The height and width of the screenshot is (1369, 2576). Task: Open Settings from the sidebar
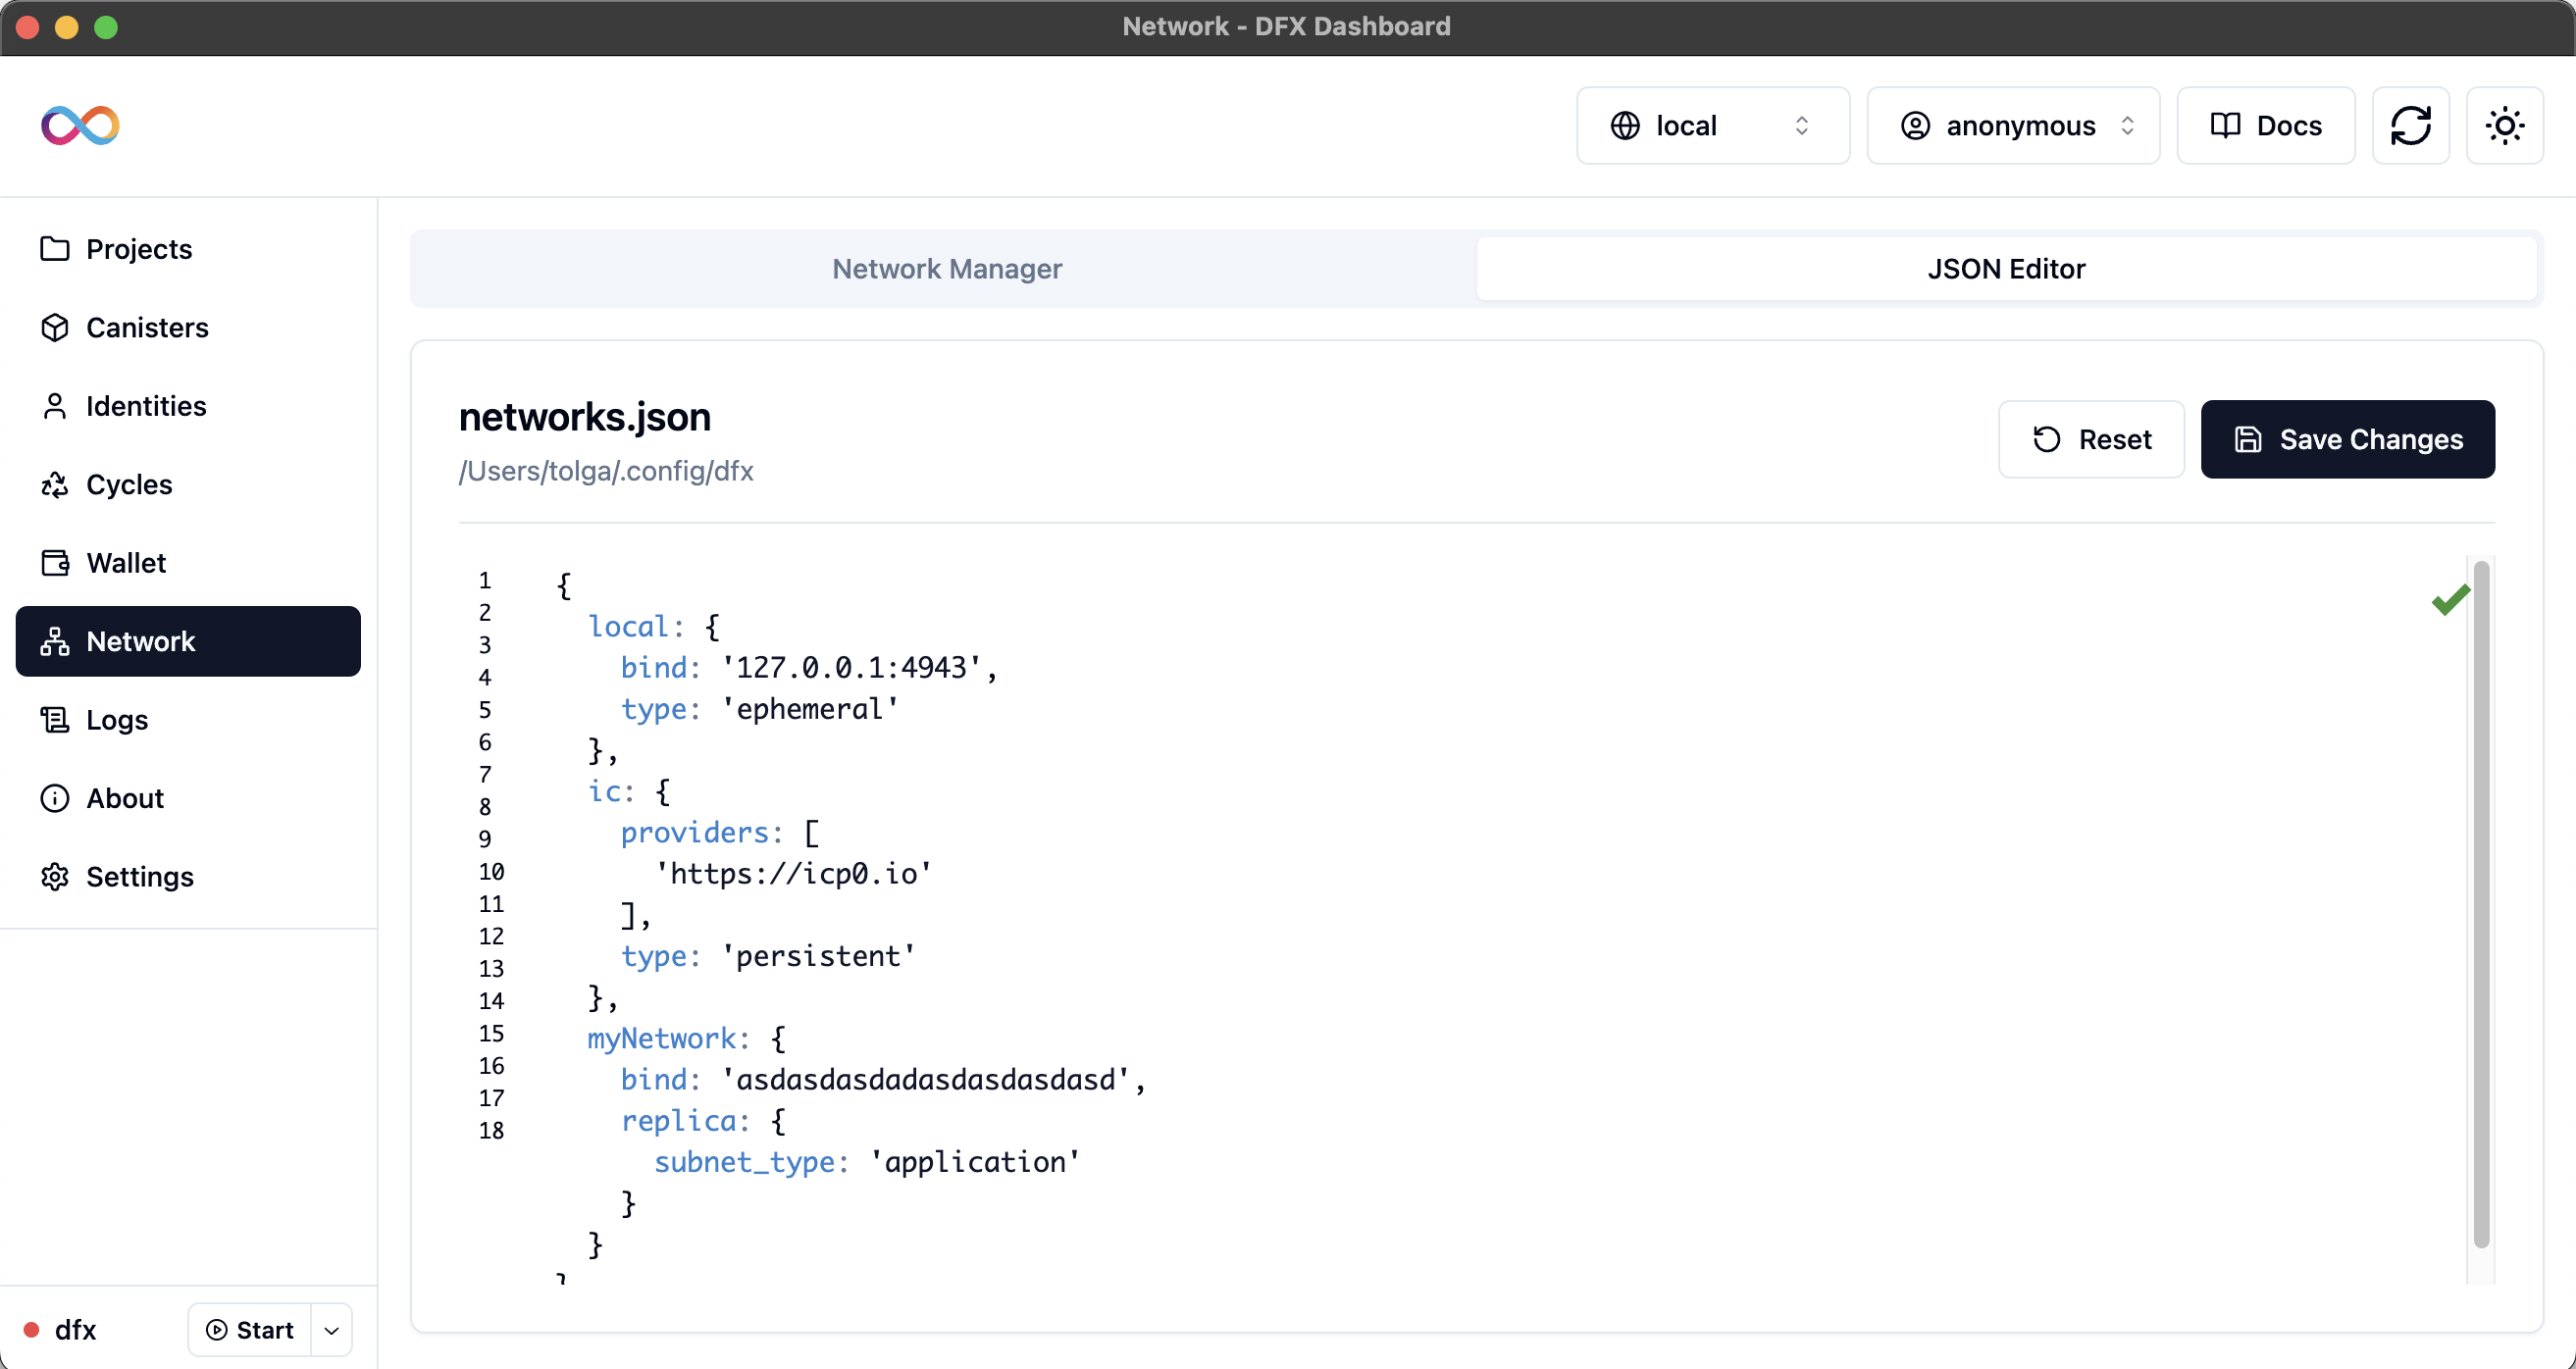tap(140, 877)
